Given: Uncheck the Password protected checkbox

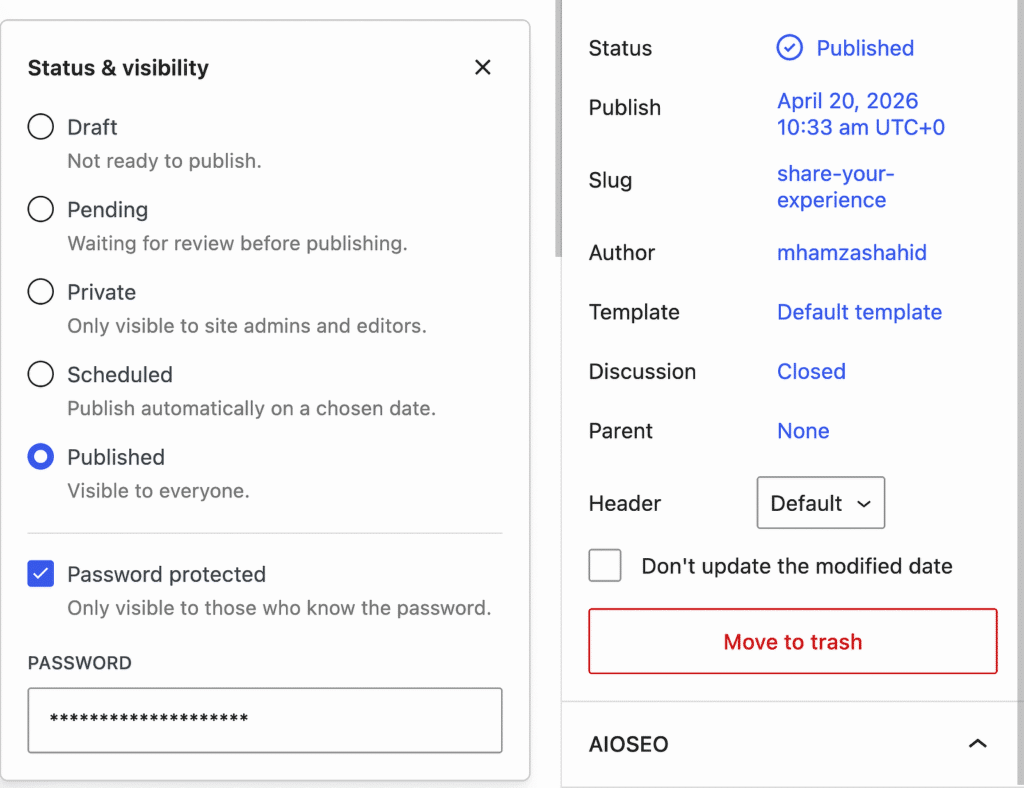Looking at the screenshot, I should click(x=40, y=574).
